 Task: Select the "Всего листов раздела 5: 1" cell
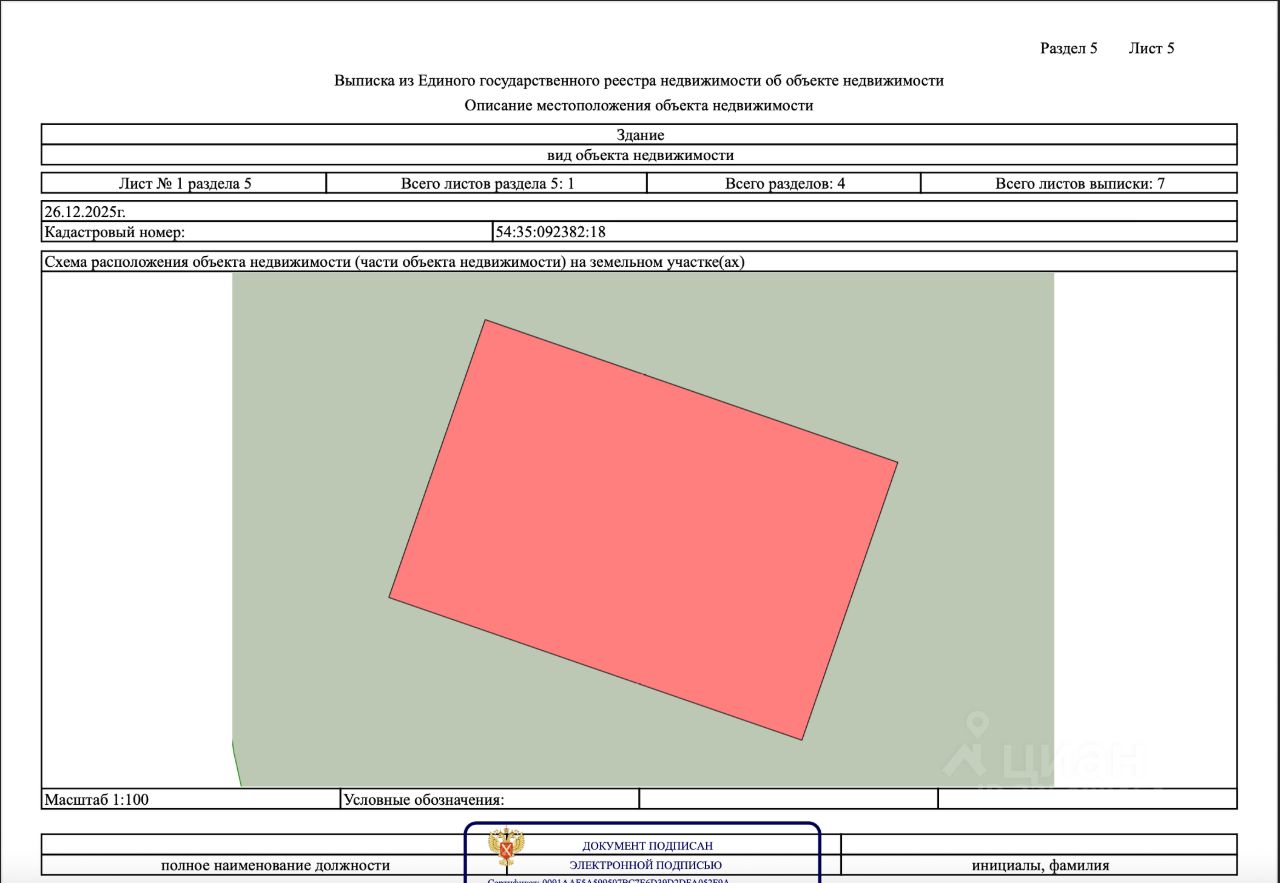tap(487, 183)
